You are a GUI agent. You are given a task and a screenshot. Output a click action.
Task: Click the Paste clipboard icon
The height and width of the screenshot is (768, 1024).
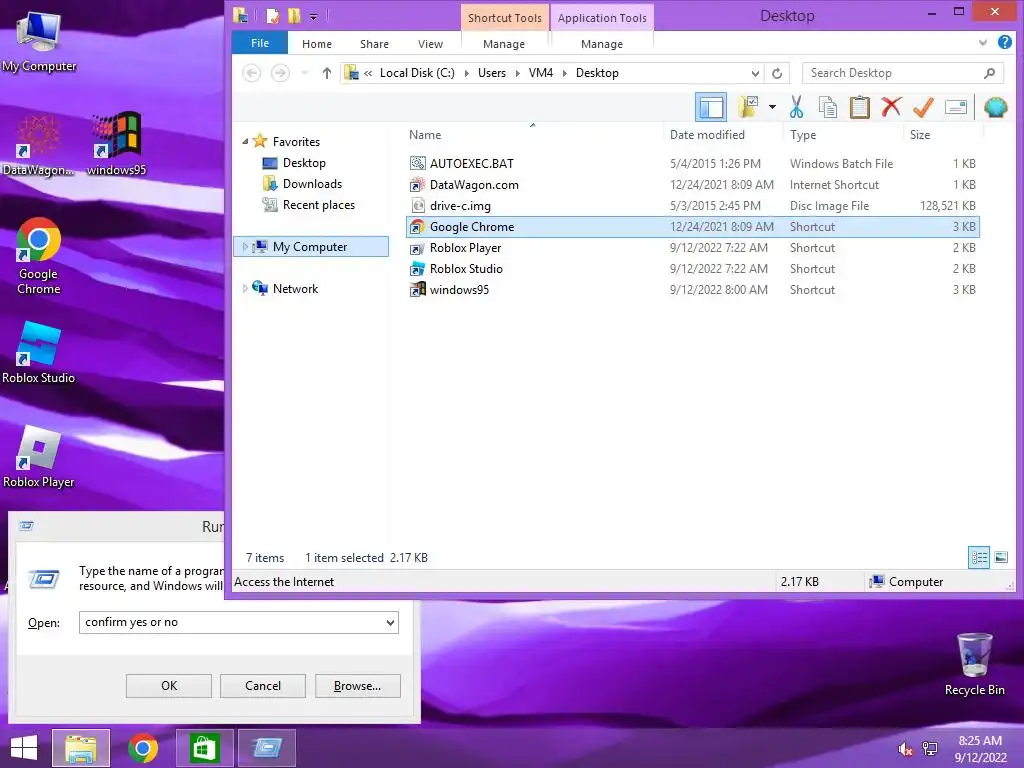point(859,107)
